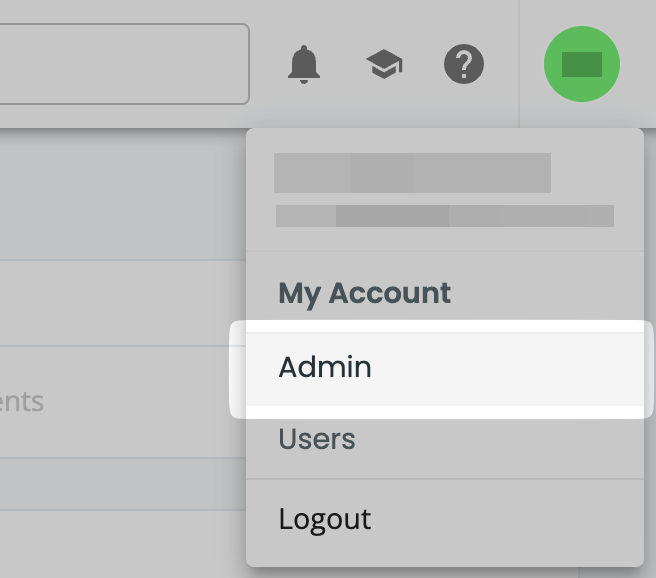Log out using the Logout entry
The width and height of the screenshot is (656, 578).
(325, 519)
